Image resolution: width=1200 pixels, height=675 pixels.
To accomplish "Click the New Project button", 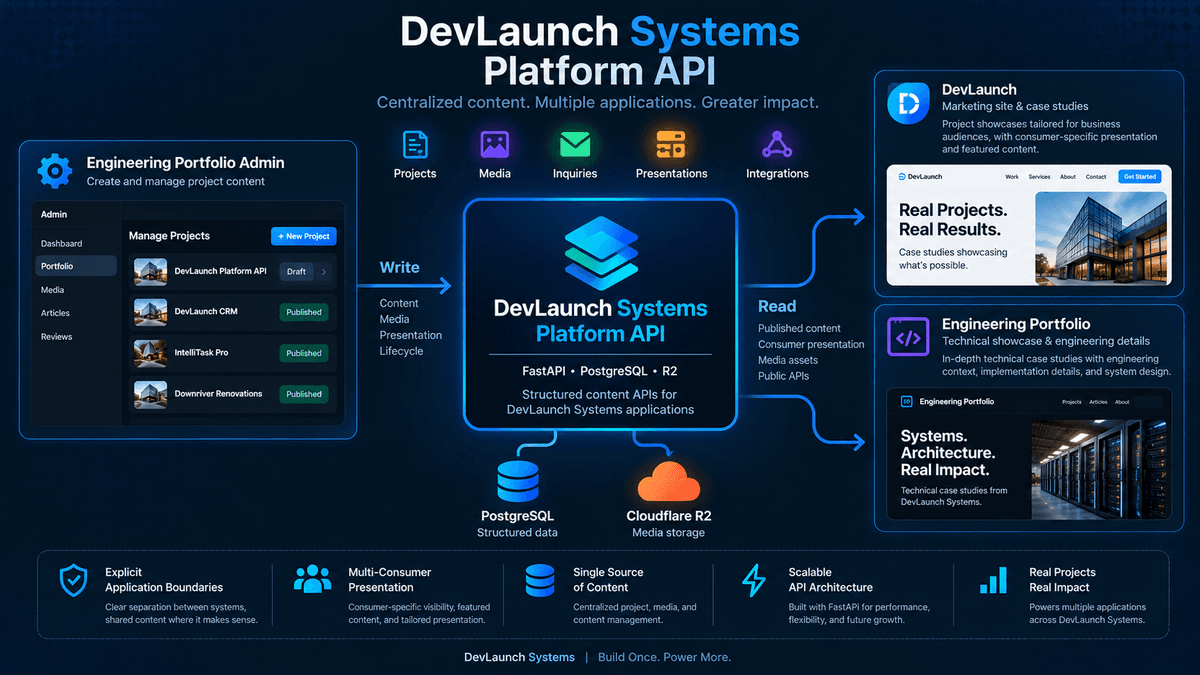I will (x=304, y=236).
